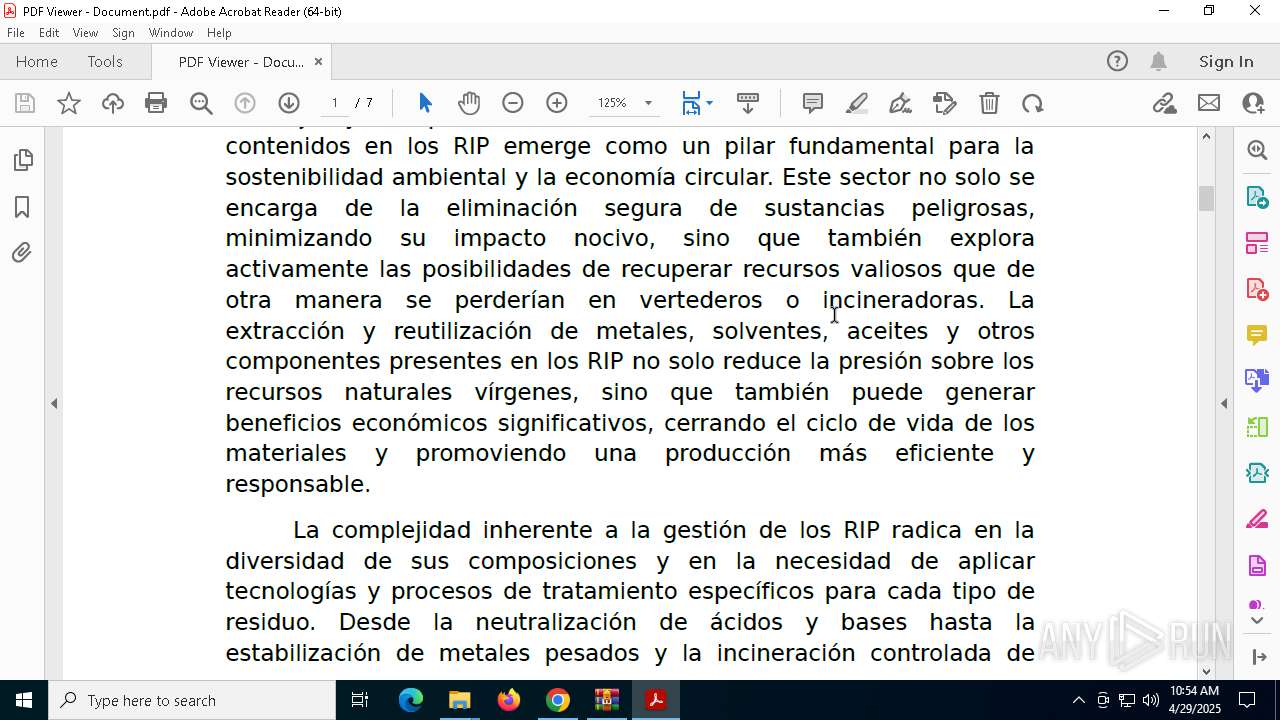1280x720 pixels.
Task: Open notifications bell
Action: point(1158,61)
